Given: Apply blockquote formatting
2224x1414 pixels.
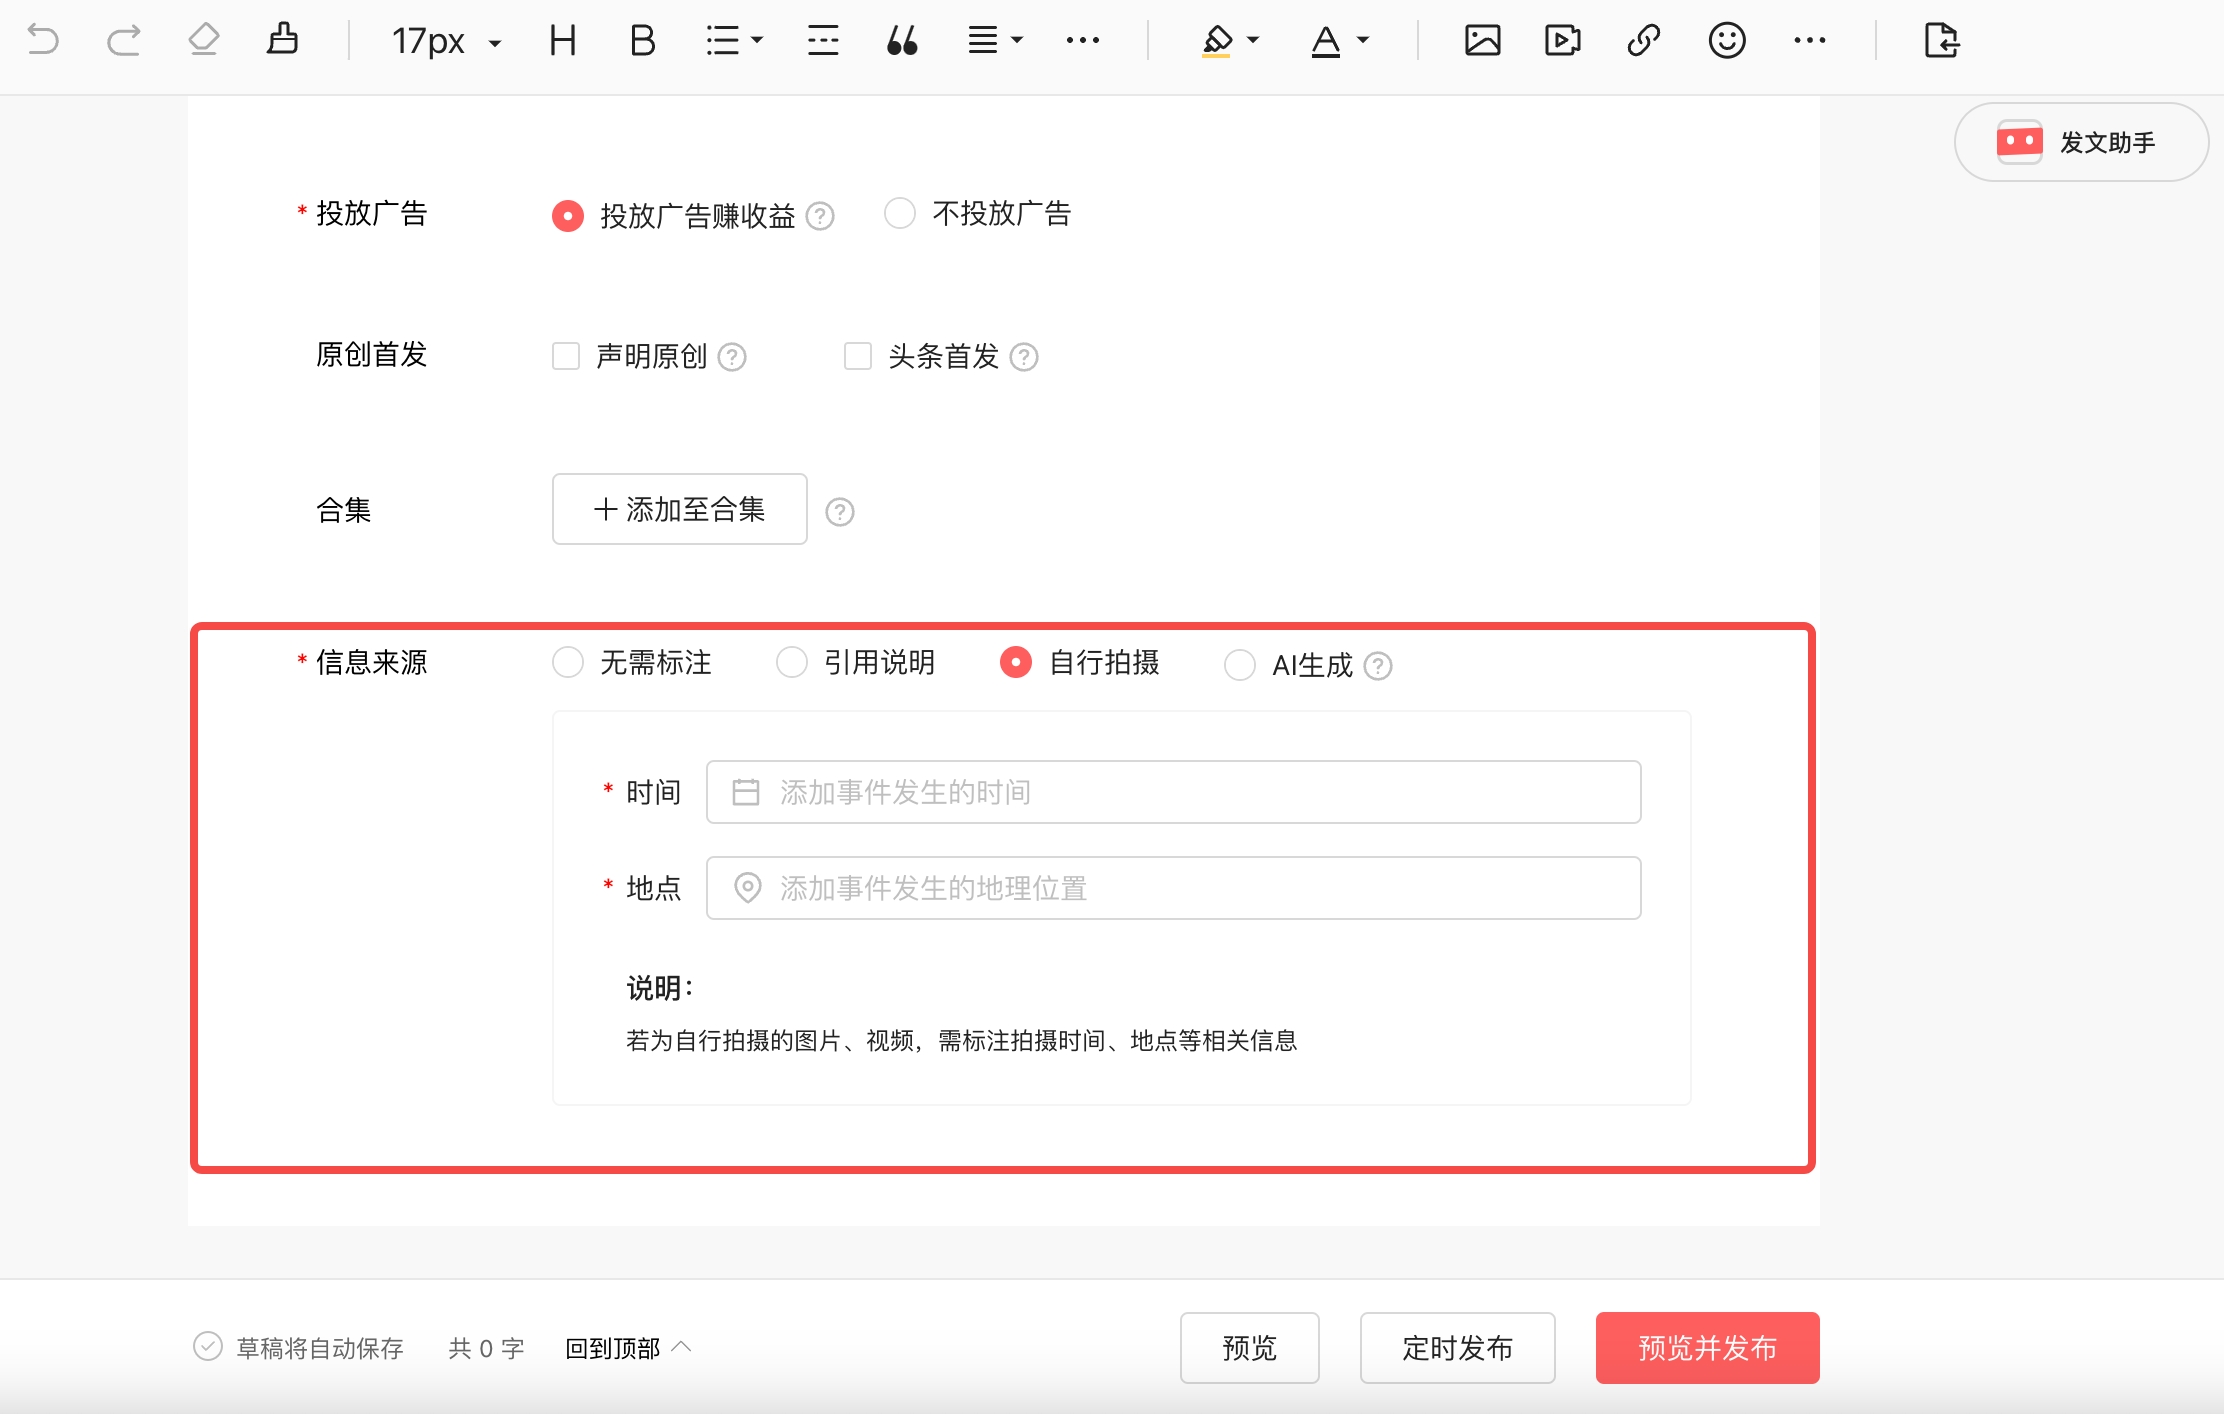Looking at the screenshot, I should point(901,40).
